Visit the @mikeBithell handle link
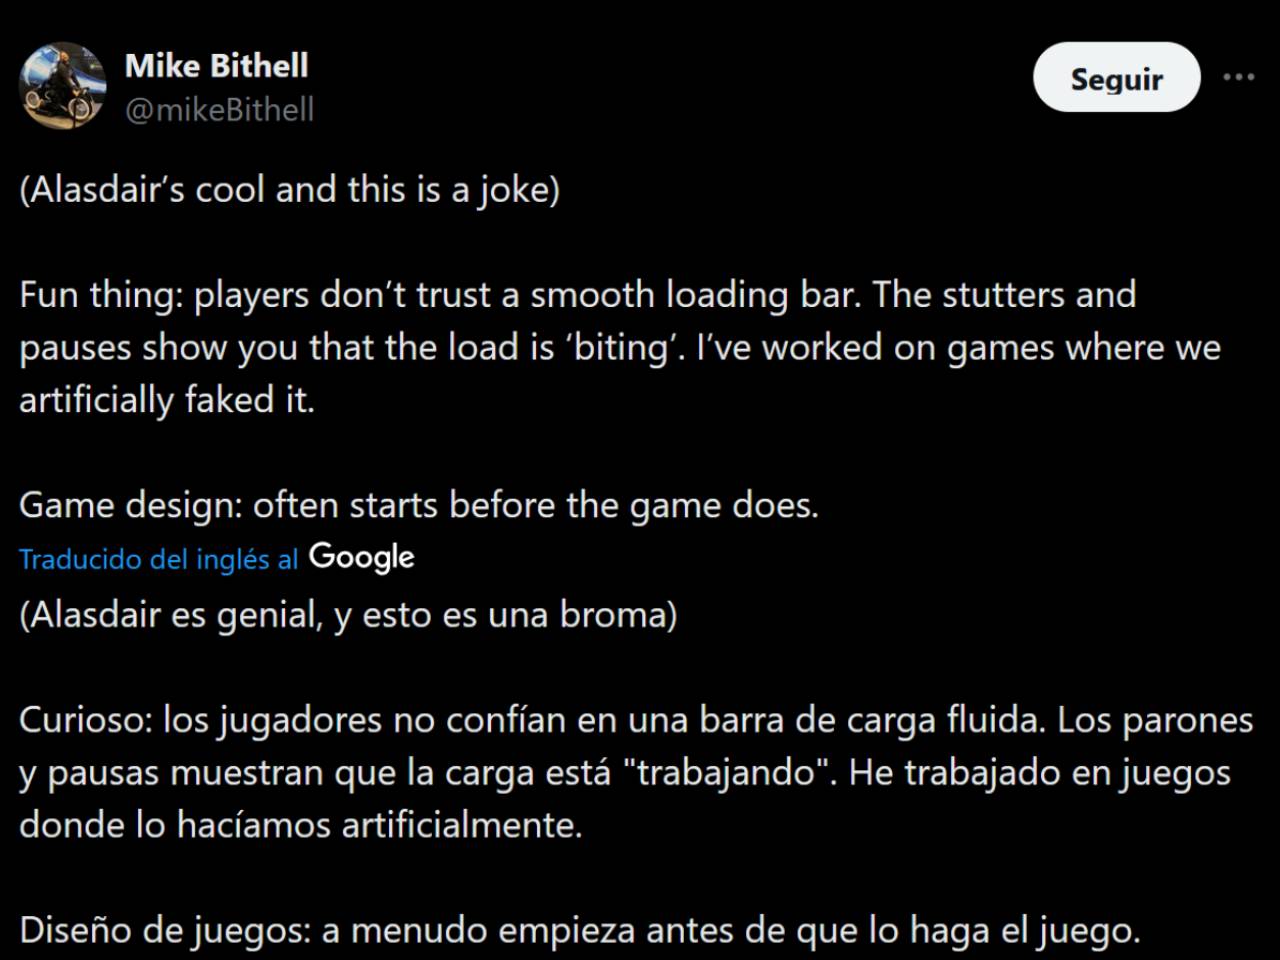This screenshot has width=1280, height=960. pos(220,109)
